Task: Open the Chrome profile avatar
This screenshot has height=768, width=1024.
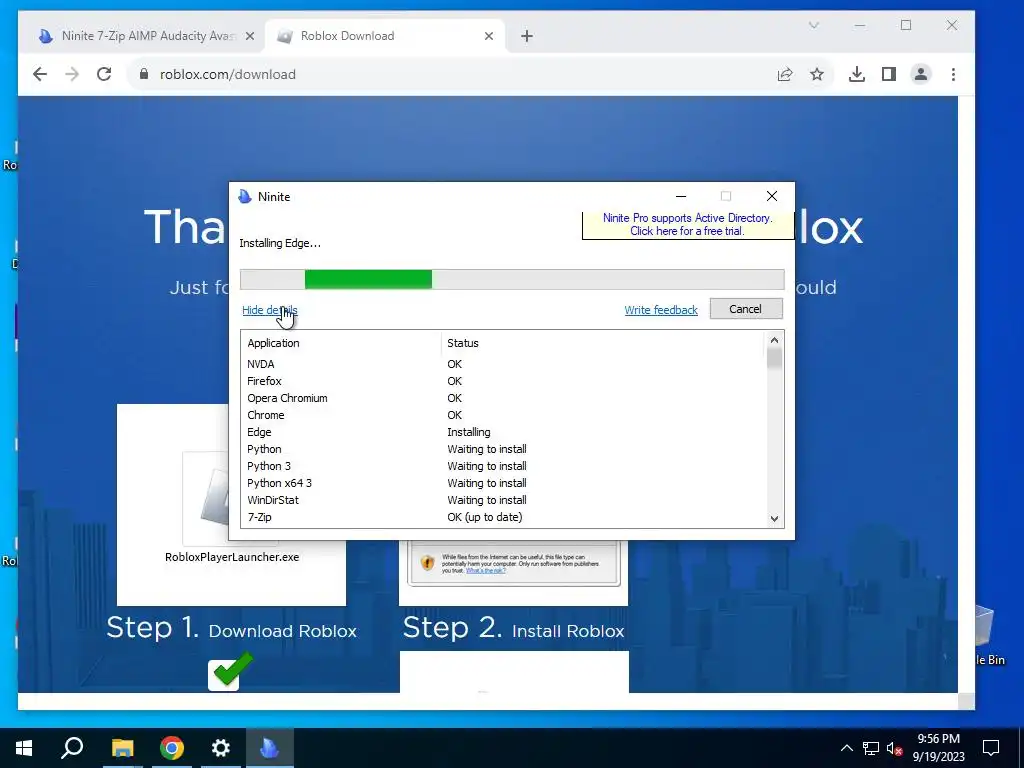Action: [921, 74]
